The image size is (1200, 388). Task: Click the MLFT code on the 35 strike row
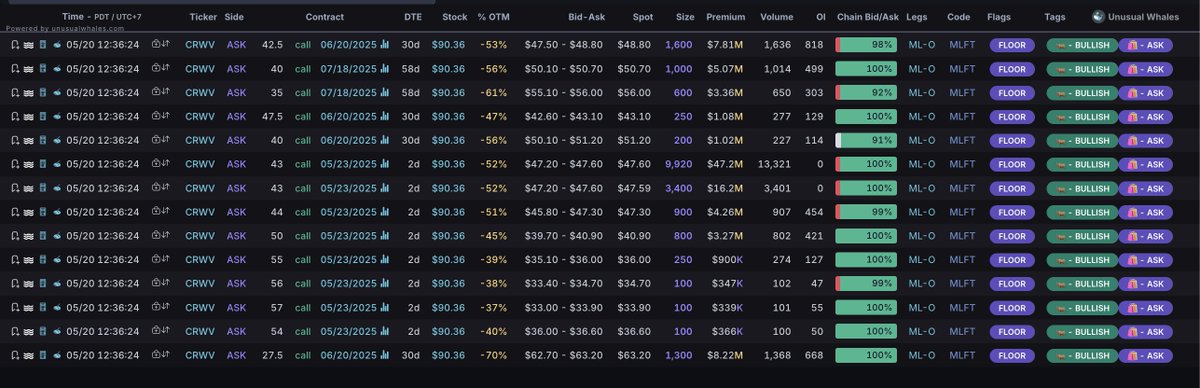961,92
